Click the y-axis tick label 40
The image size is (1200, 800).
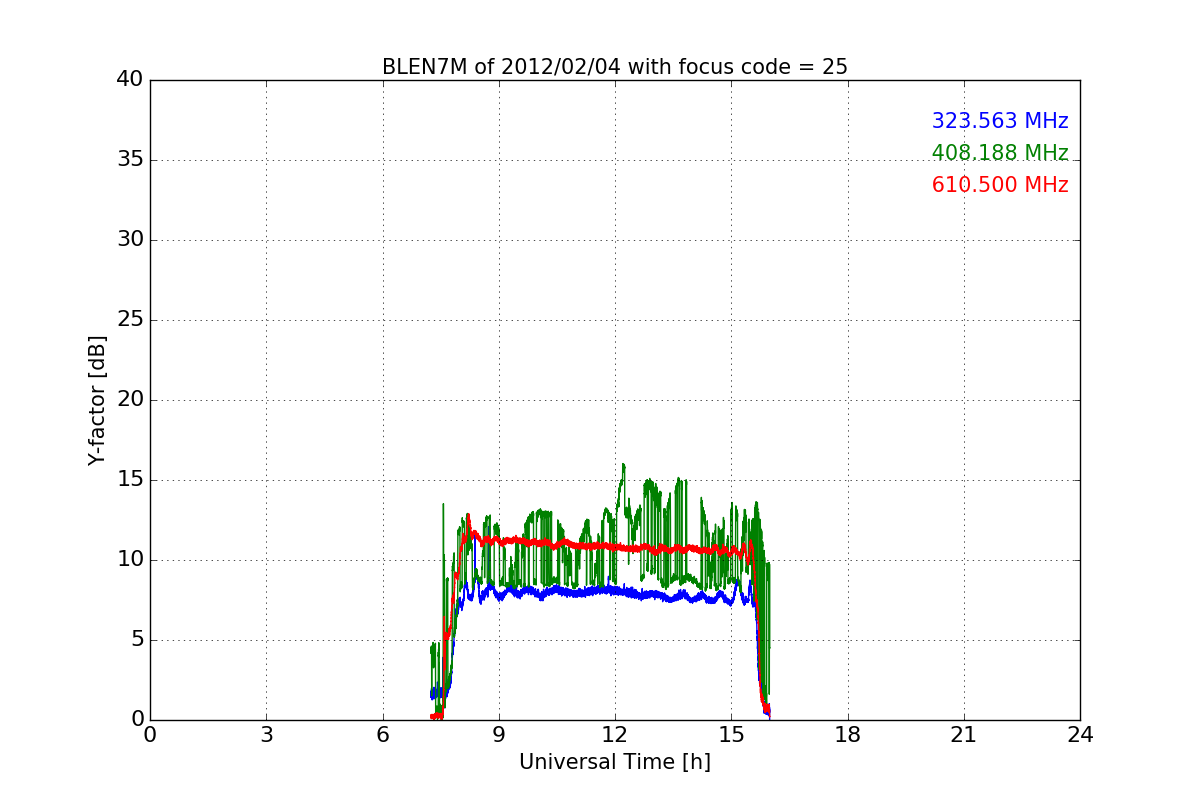130,80
